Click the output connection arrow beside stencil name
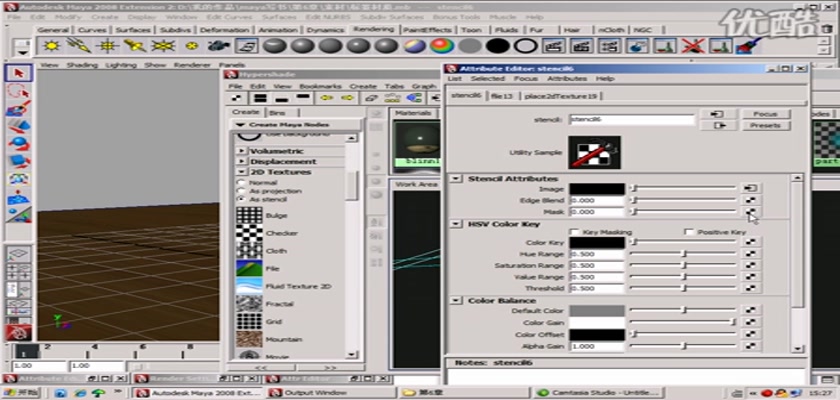The image size is (840, 400). point(718,125)
